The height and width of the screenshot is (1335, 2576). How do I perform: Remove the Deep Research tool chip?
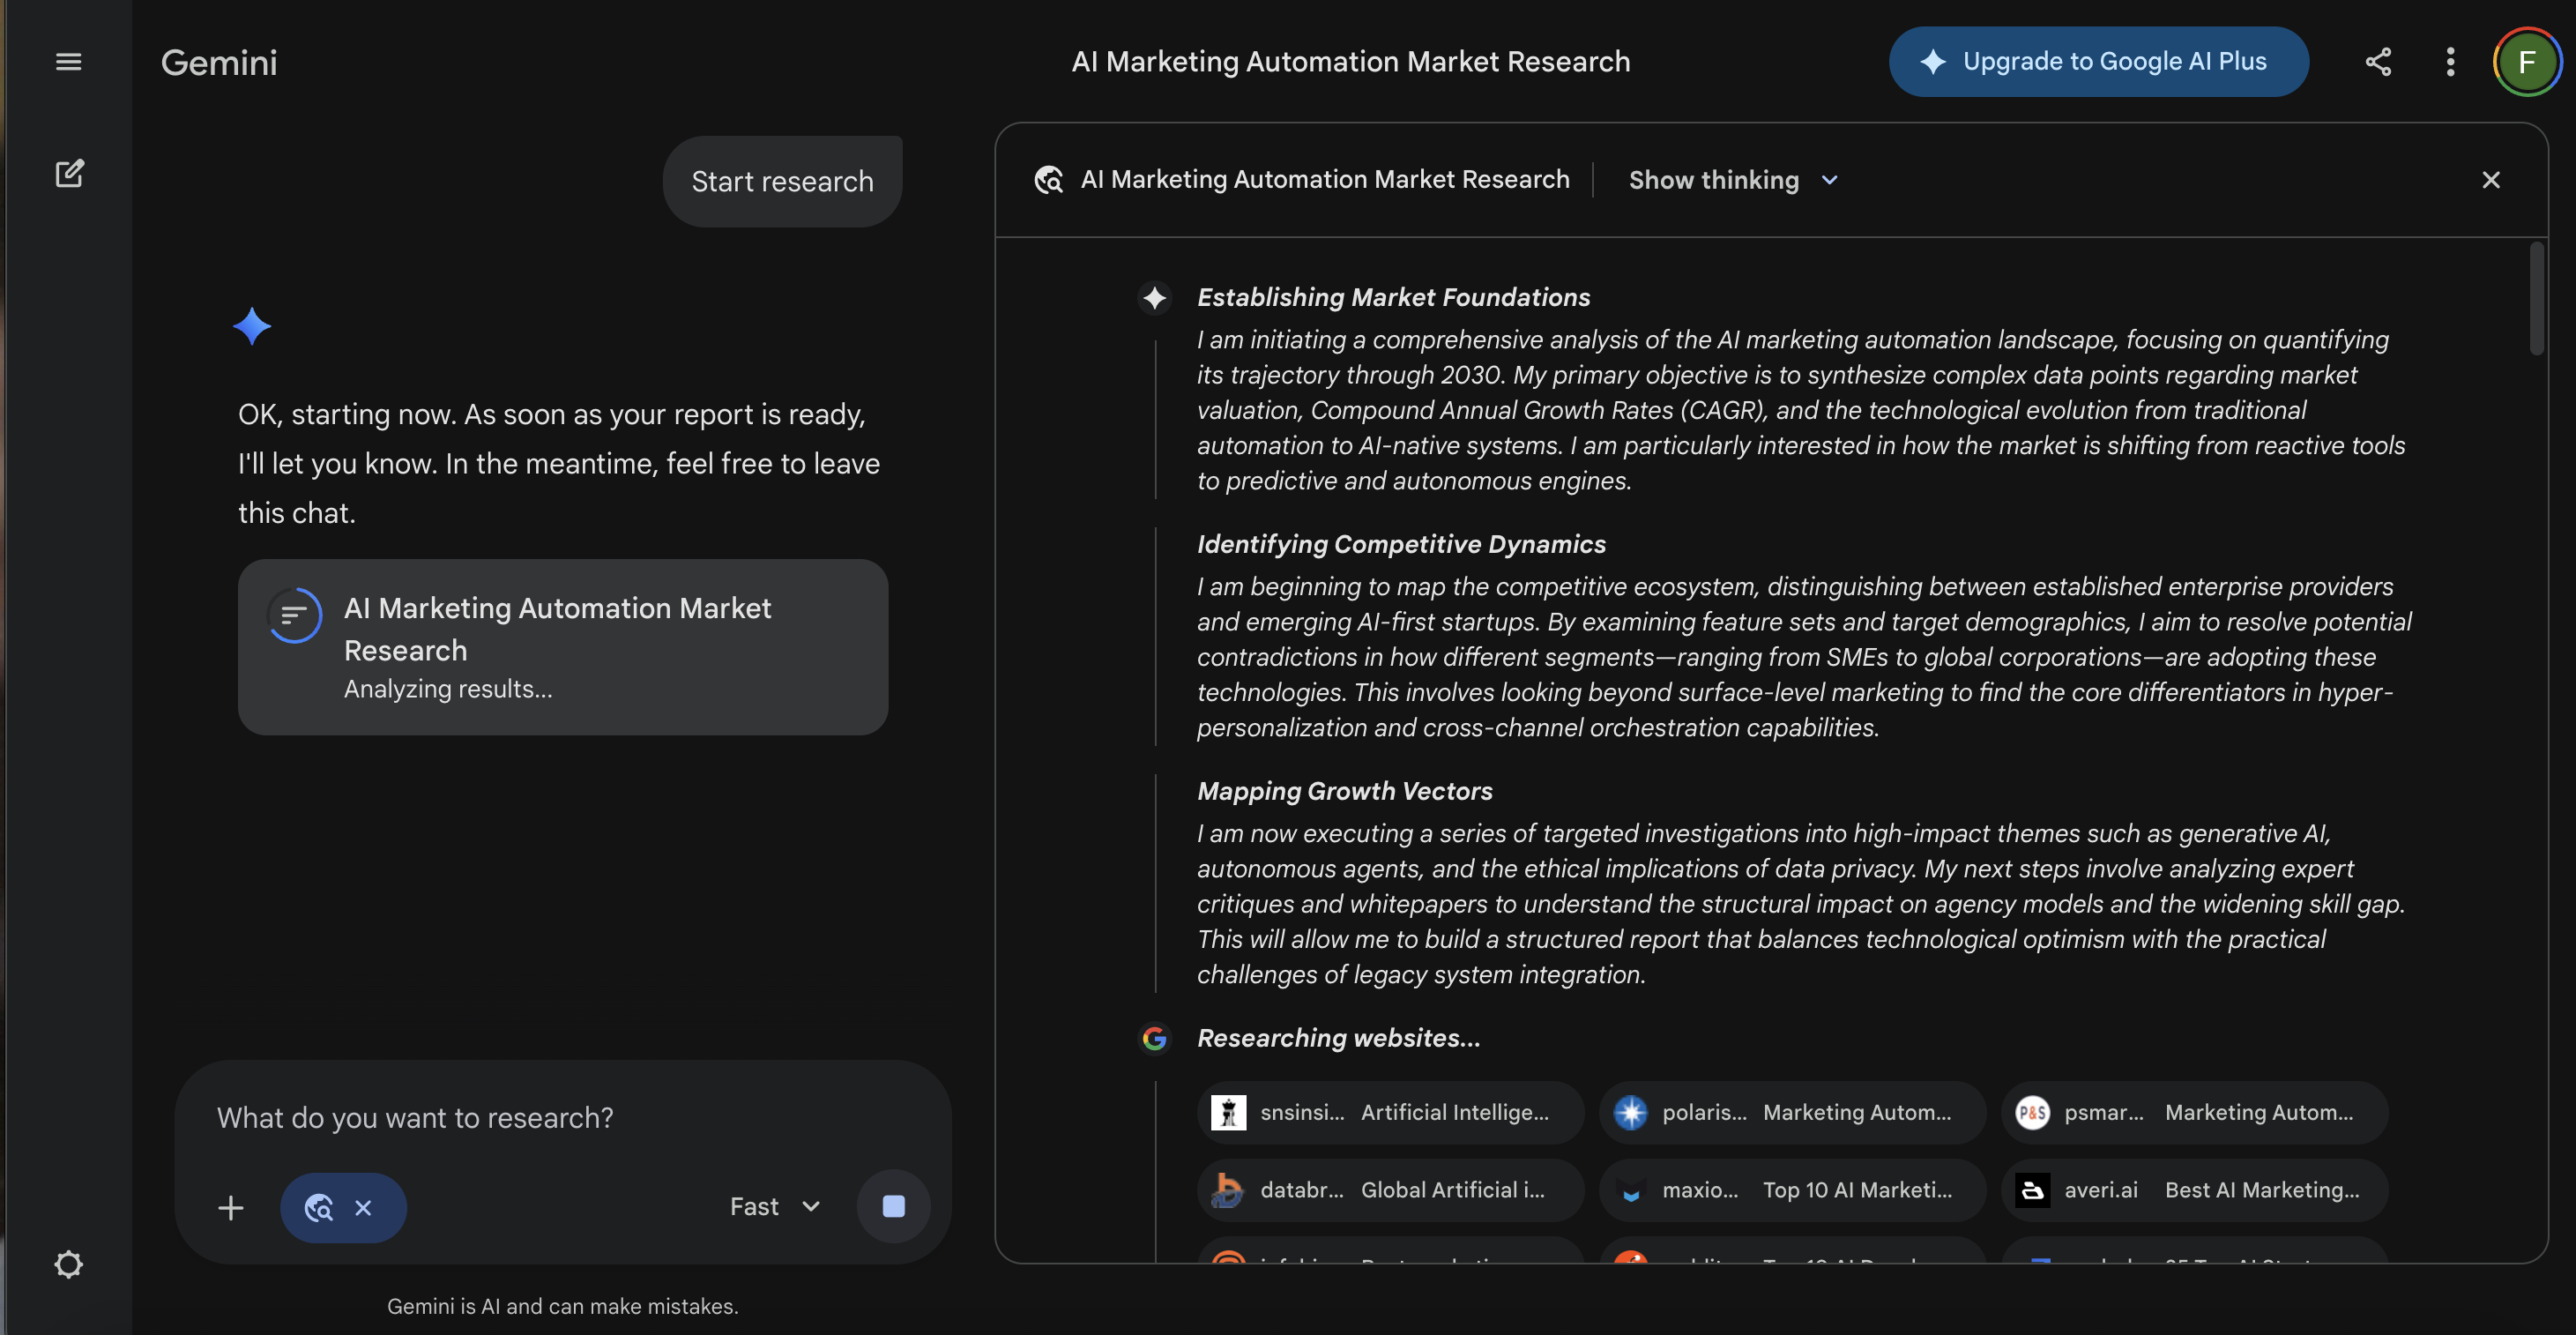click(363, 1208)
